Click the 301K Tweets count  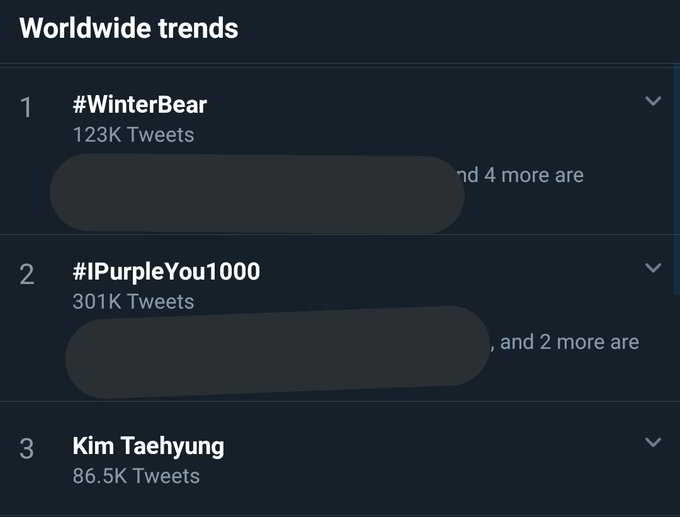point(133,301)
